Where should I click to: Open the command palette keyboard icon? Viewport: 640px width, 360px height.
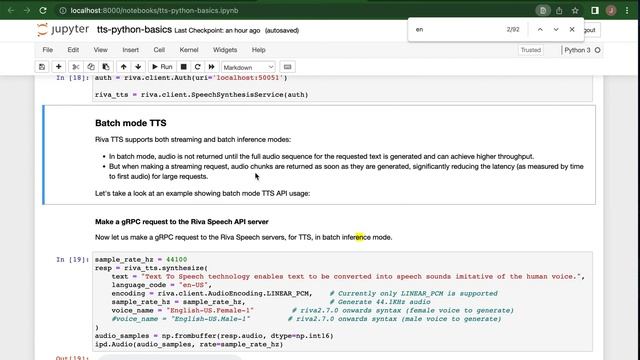pos(287,67)
